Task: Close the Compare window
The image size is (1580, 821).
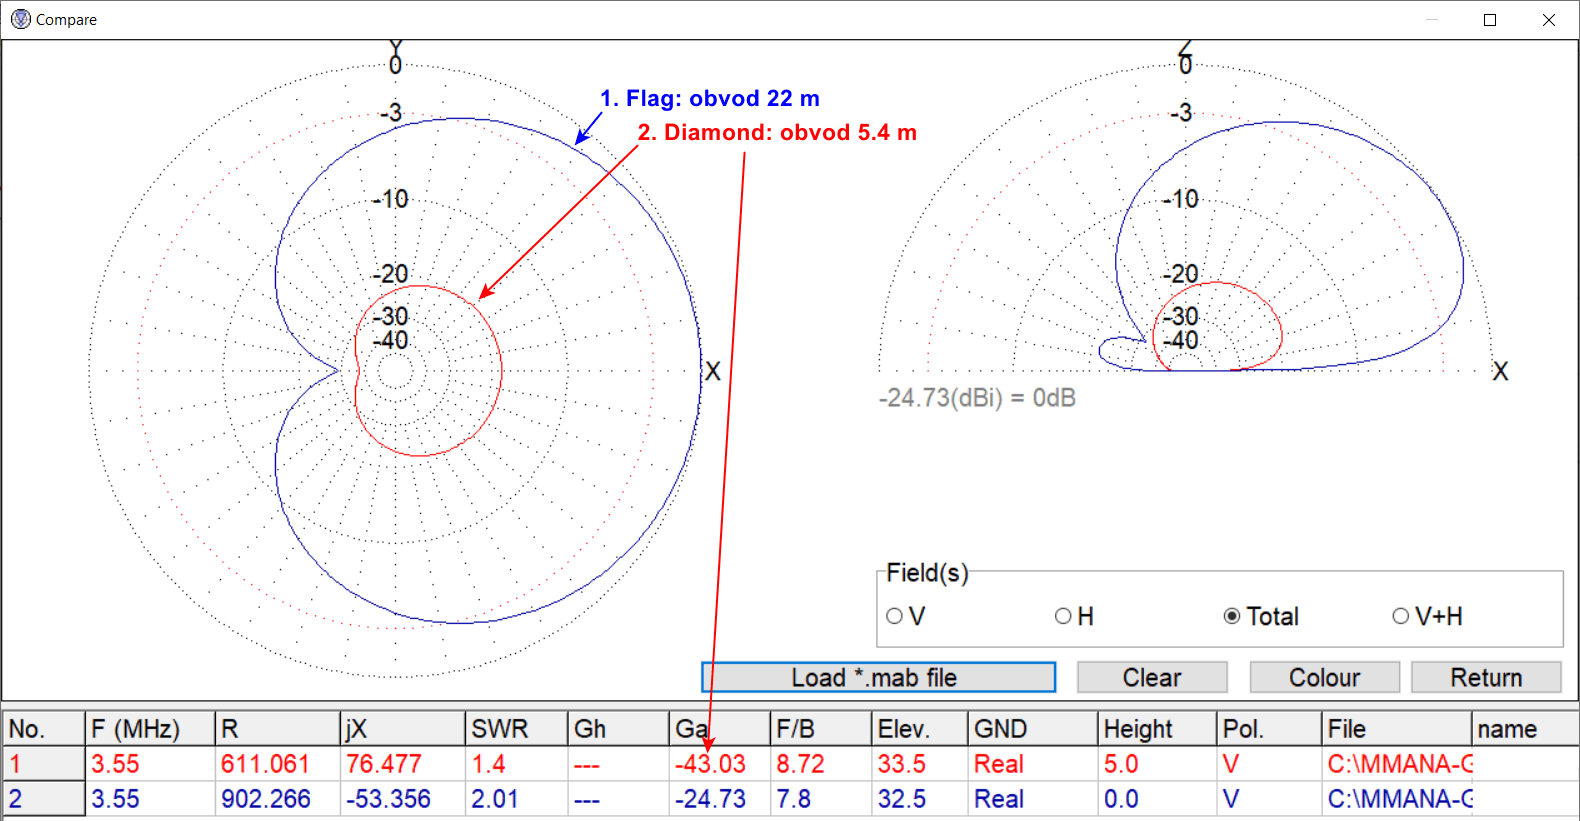Action: click(x=1548, y=20)
